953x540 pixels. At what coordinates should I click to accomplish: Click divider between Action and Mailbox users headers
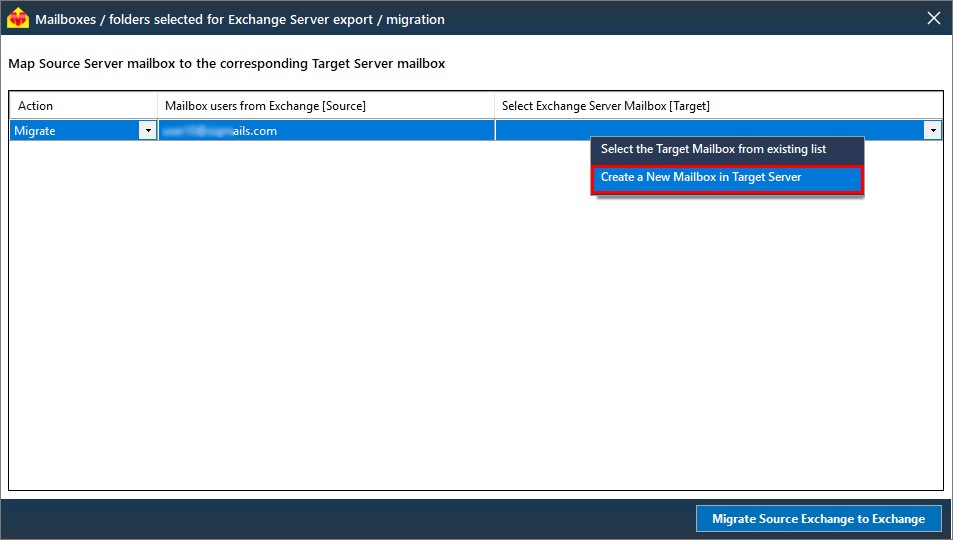point(157,105)
